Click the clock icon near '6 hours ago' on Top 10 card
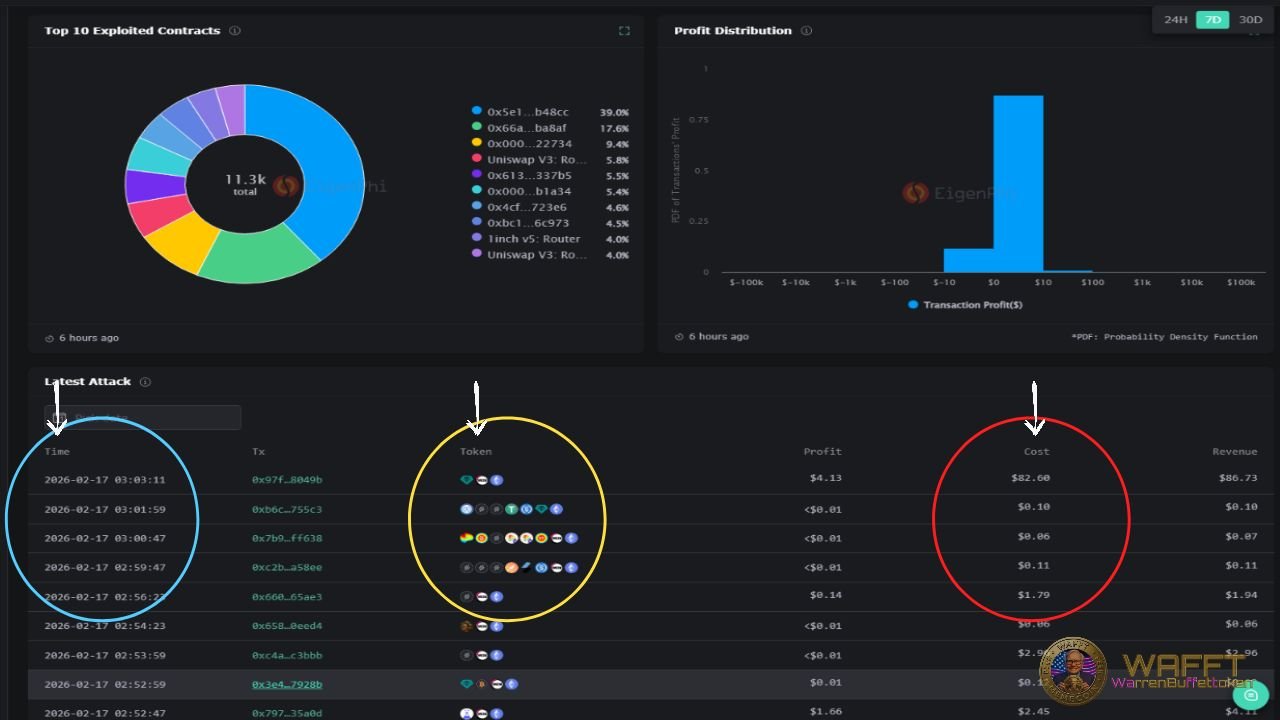This screenshot has width=1280, height=720. [x=47, y=337]
